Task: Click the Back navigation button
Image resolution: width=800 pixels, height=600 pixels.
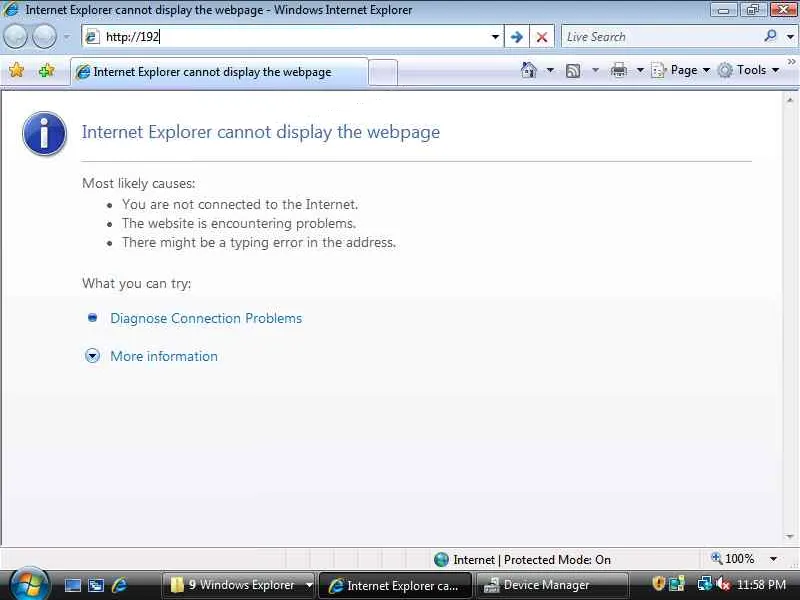Action: point(15,37)
